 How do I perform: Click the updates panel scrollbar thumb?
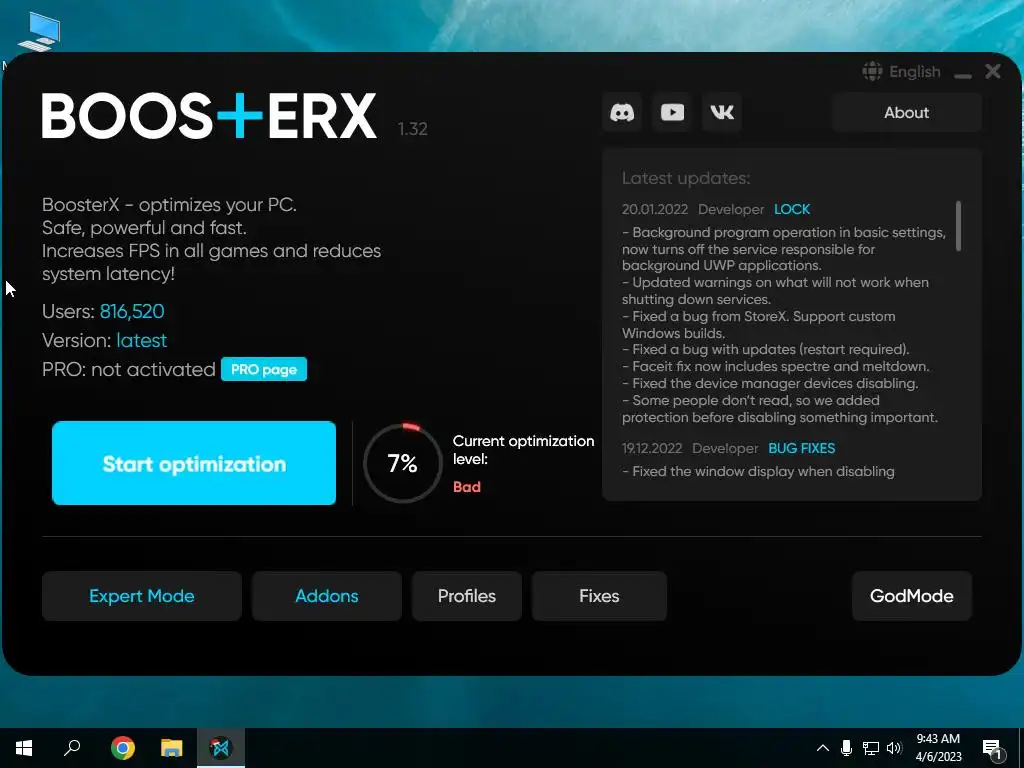[x=958, y=226]
